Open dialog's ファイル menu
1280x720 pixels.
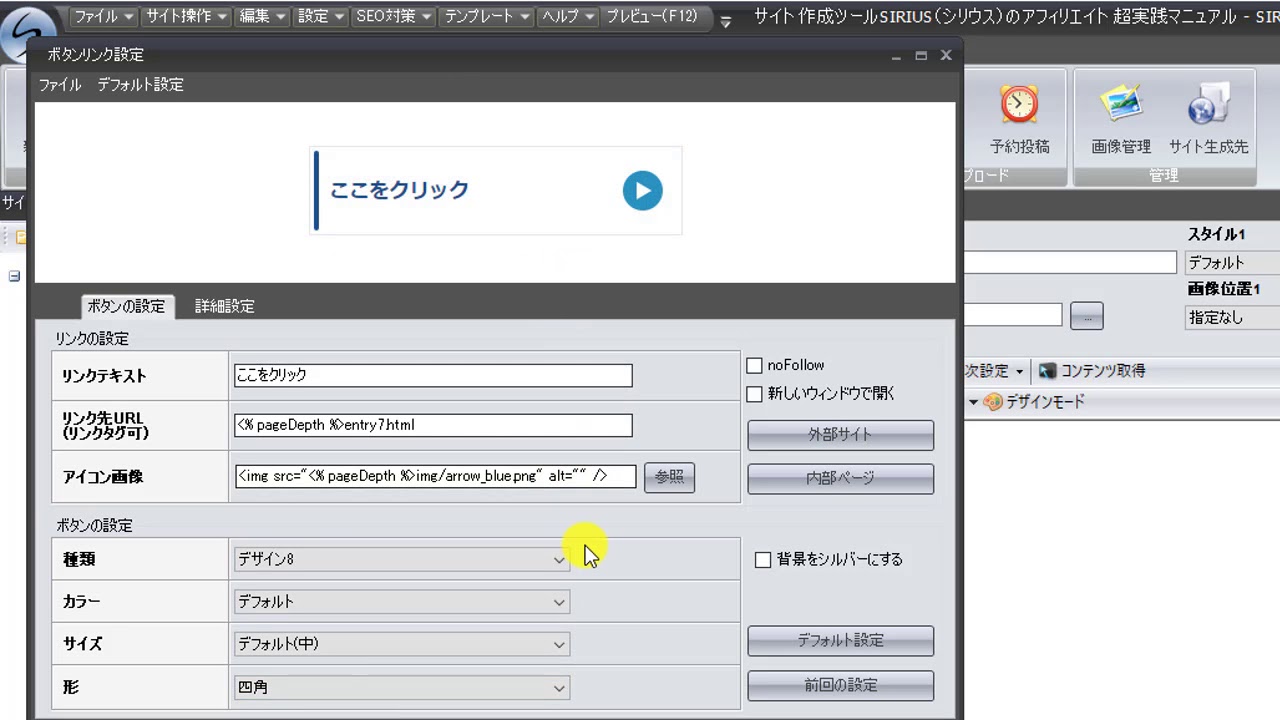click(60, 85)
